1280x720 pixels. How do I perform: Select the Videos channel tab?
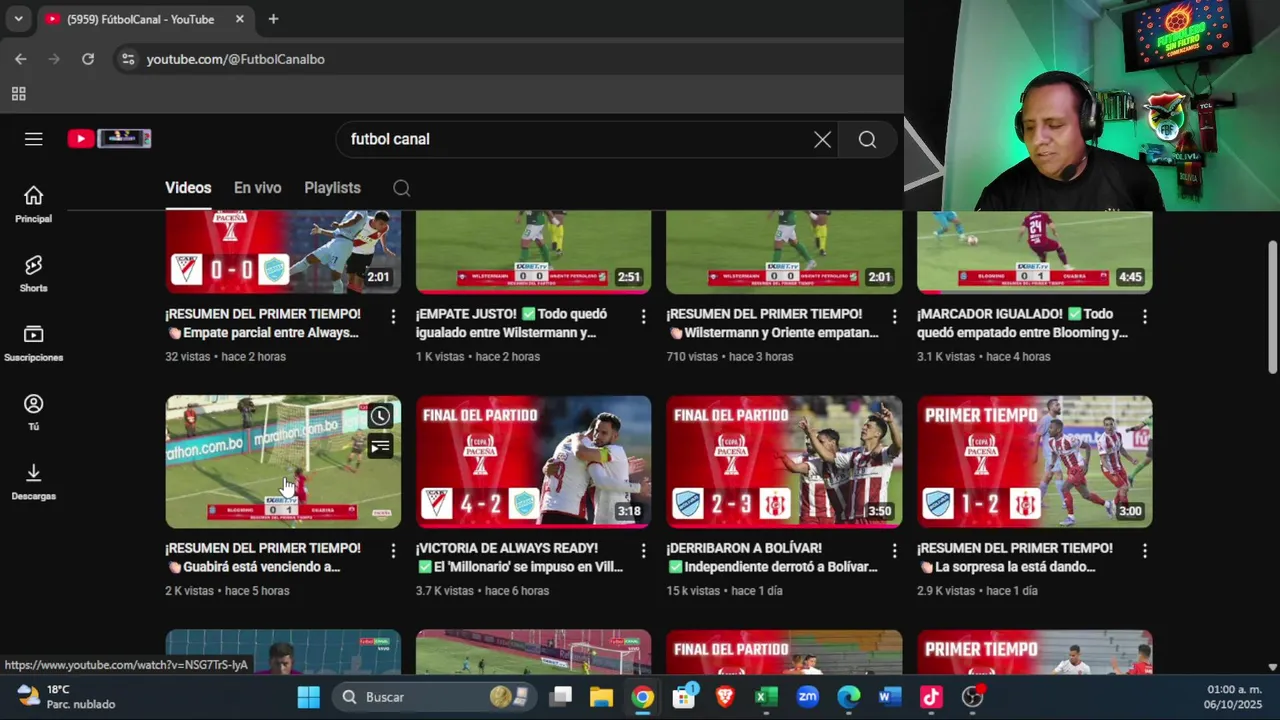(x=188, y=188)
